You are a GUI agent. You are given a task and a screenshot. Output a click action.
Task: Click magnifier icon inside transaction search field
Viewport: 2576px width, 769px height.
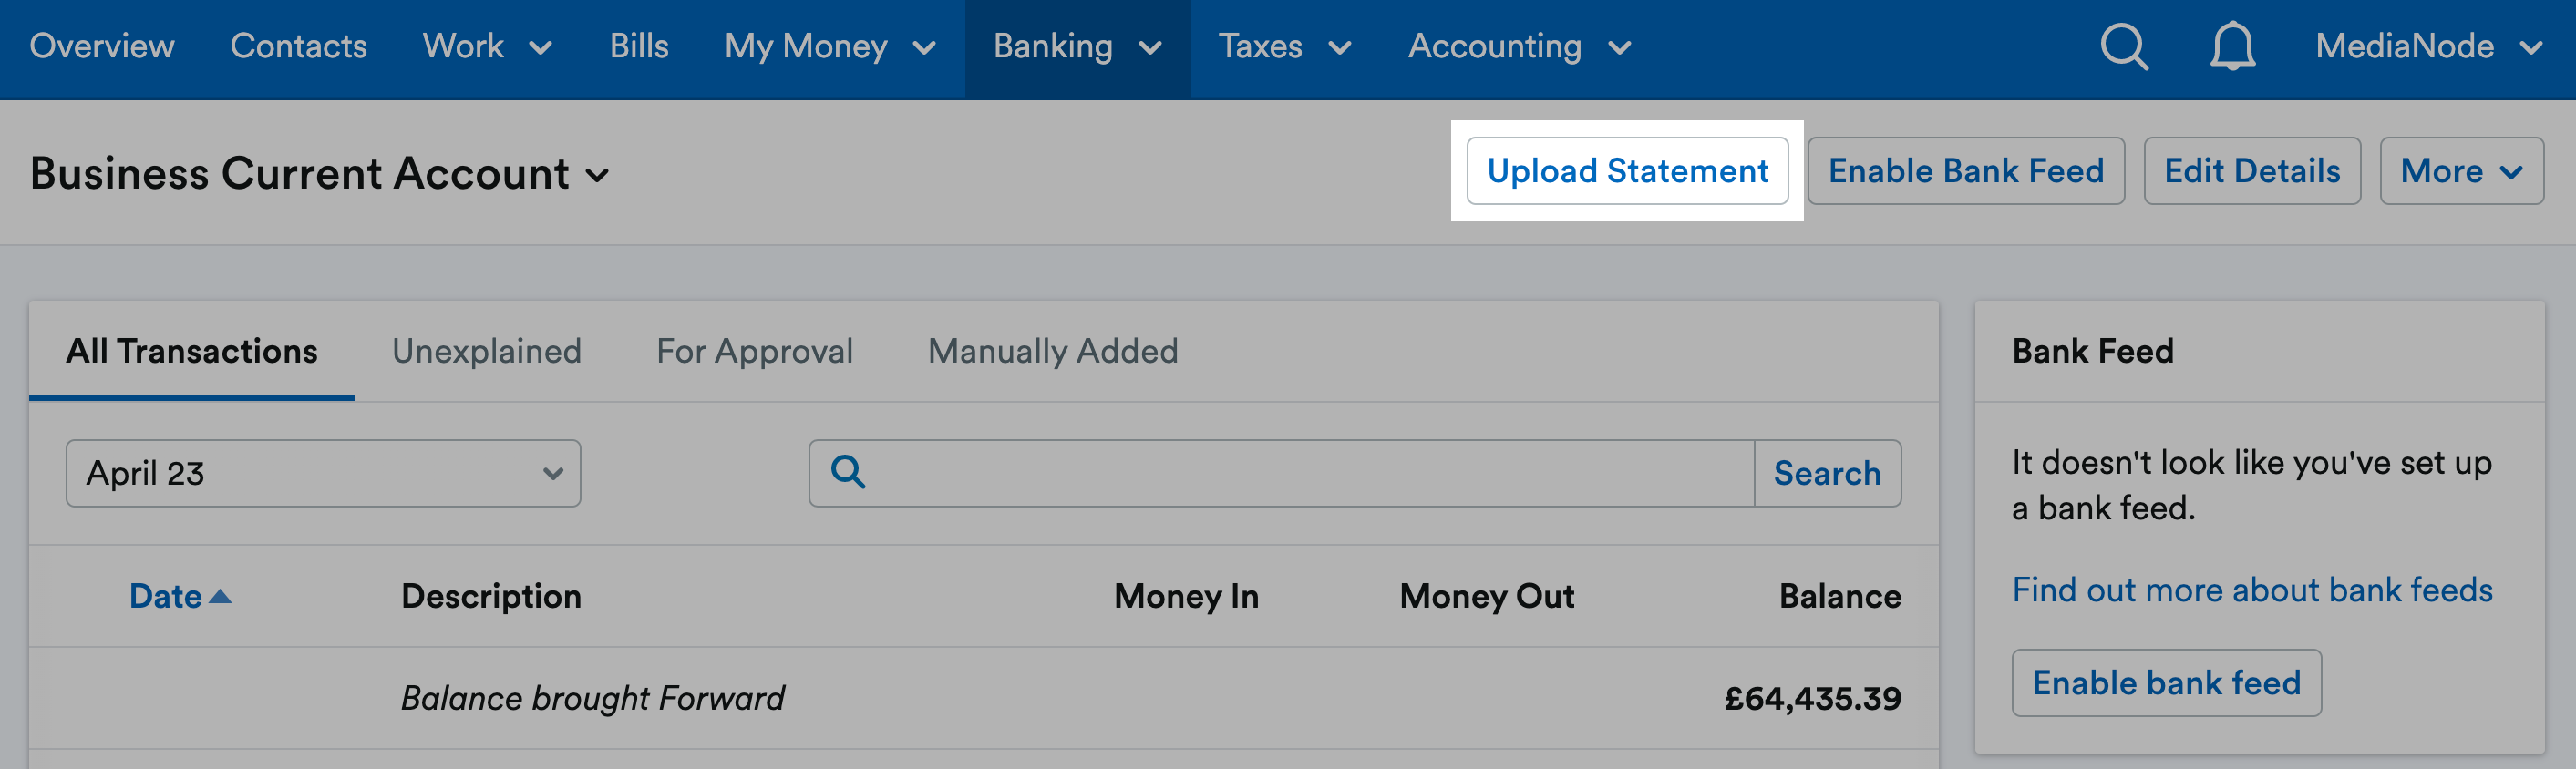point(848,472)
